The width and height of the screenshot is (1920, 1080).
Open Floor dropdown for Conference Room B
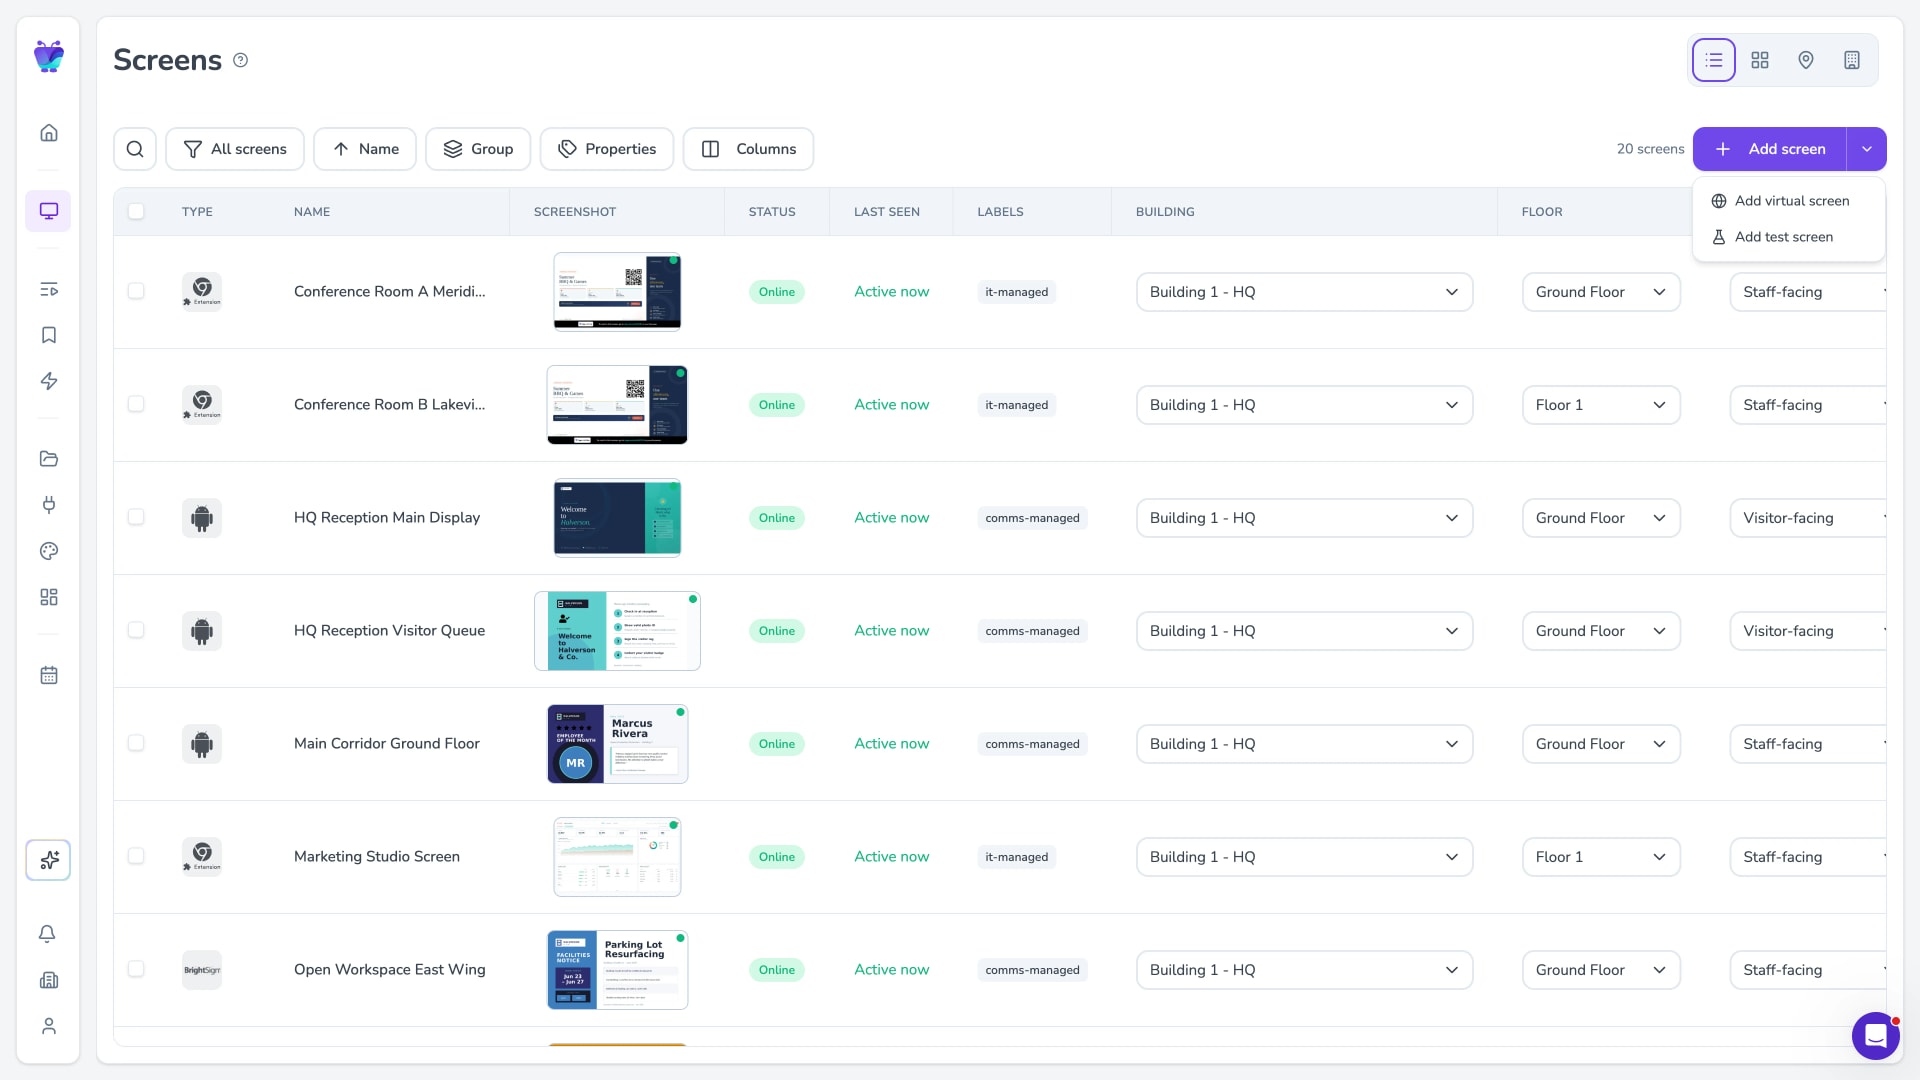(x=1601, y=405)
